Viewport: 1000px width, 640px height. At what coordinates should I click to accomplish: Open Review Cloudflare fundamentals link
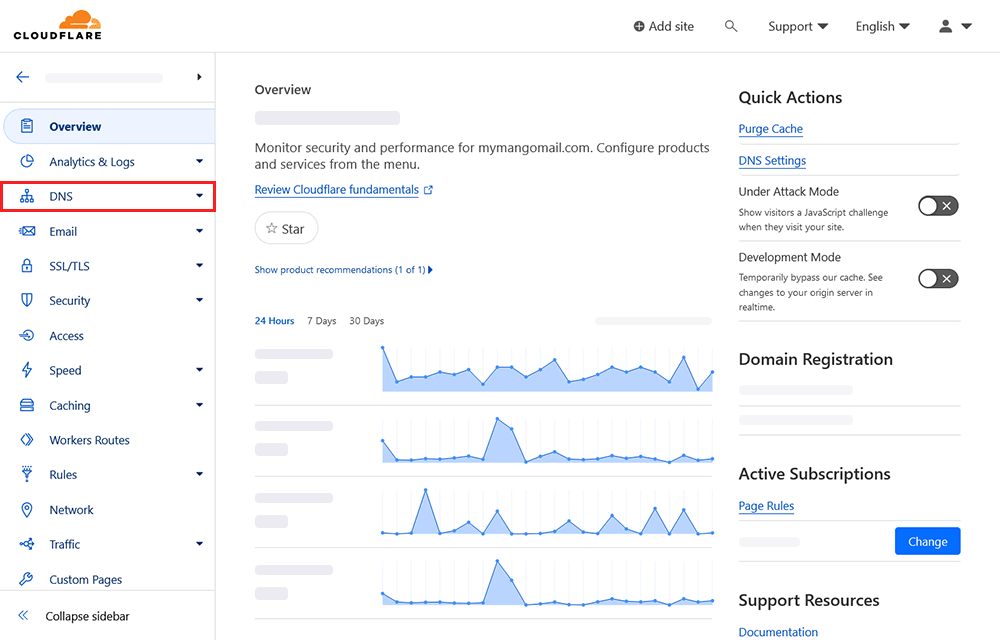(337, 189)
